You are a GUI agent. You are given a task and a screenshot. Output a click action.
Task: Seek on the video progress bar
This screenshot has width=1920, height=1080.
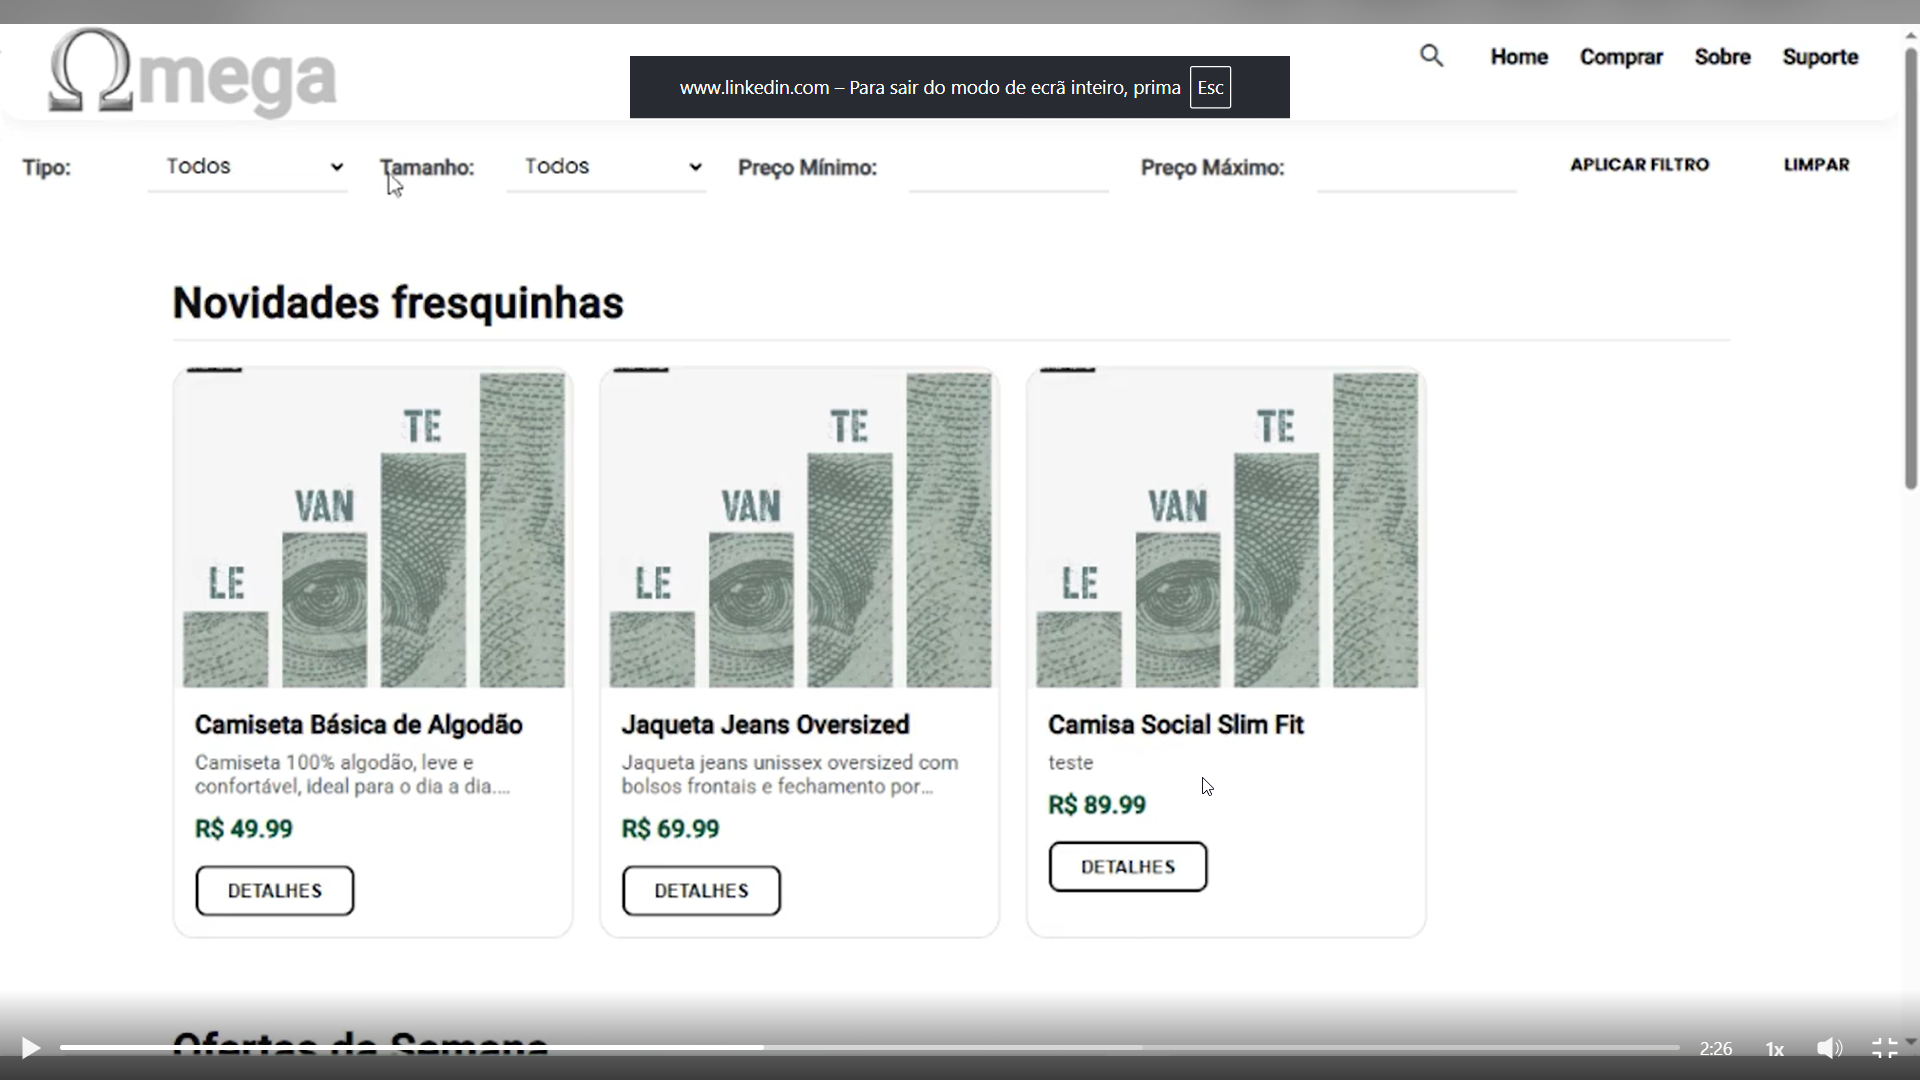coord(870,1048)
